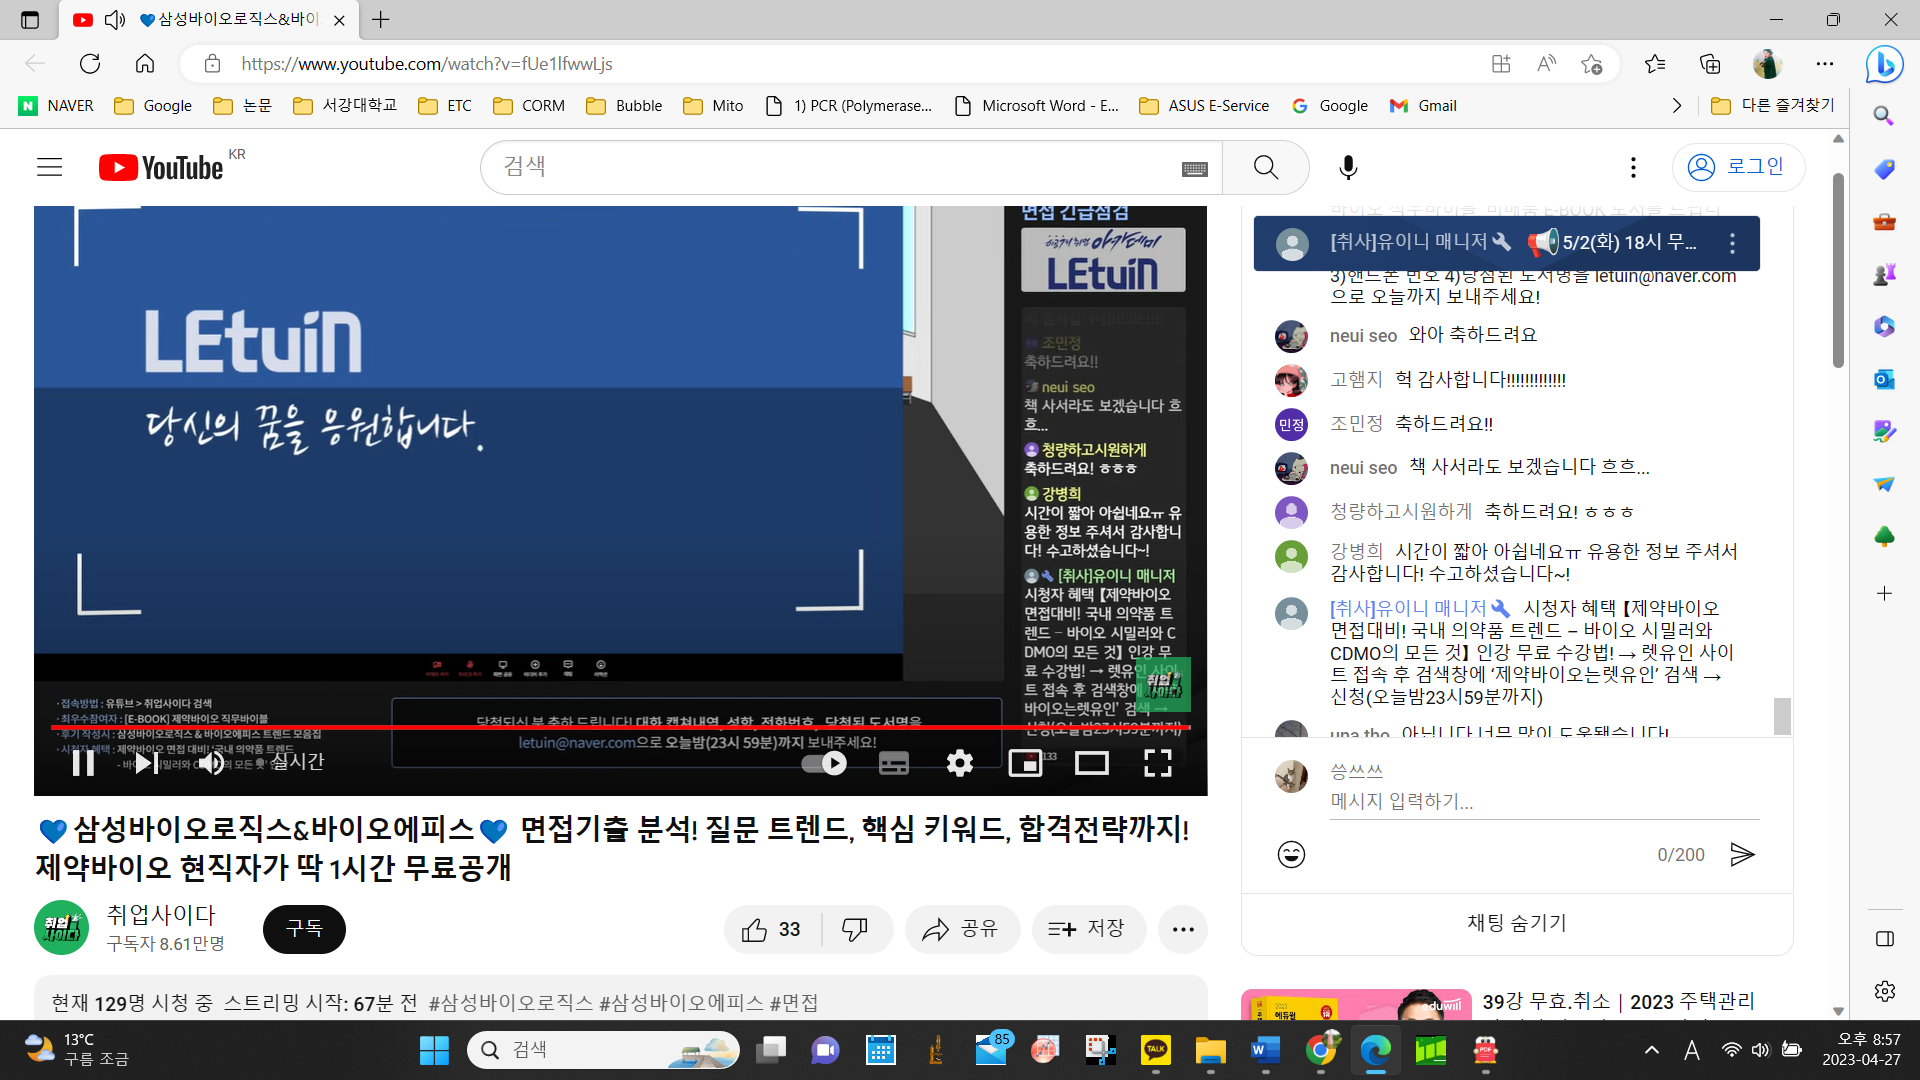The image size is (1920, 1080).
Task: Open the YouTube hamburger guide menu
Action: pyautogui.click(x=50, y=168)
